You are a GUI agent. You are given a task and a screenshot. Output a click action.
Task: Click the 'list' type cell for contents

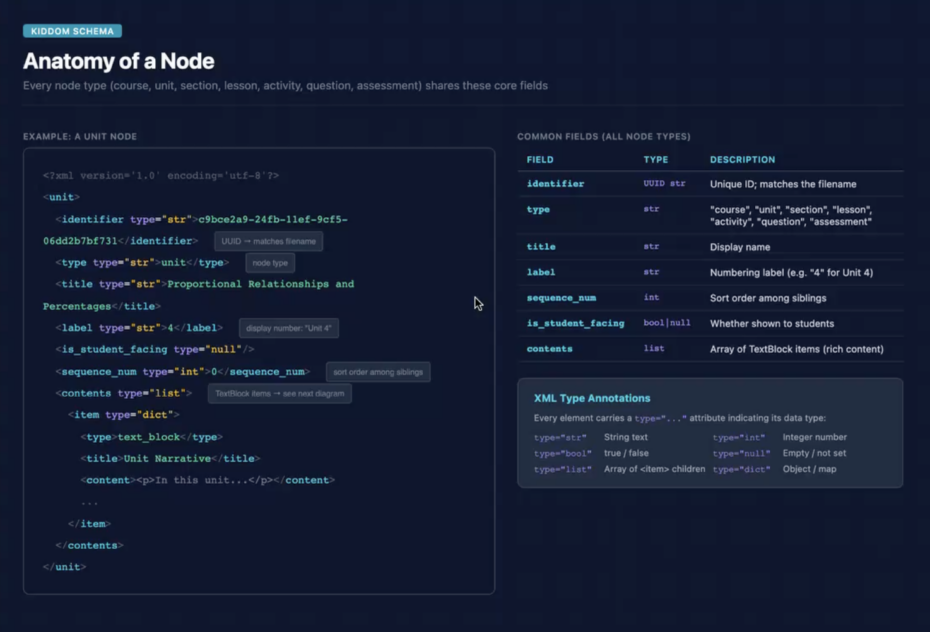tap(654, 348)
